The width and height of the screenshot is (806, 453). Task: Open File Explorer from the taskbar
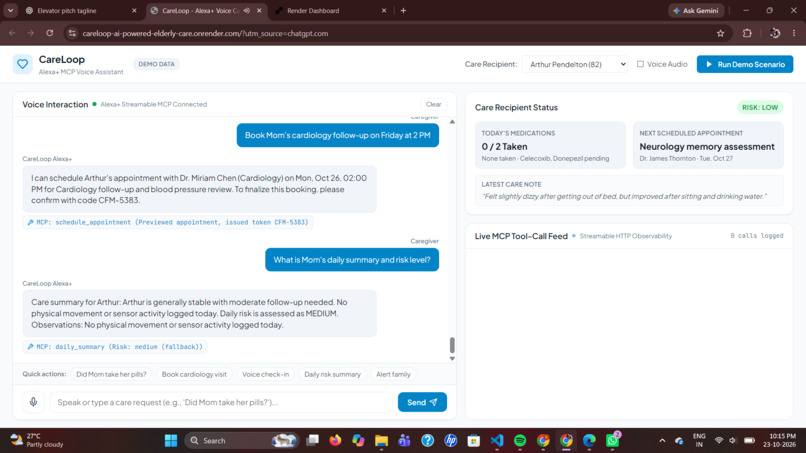381,441
